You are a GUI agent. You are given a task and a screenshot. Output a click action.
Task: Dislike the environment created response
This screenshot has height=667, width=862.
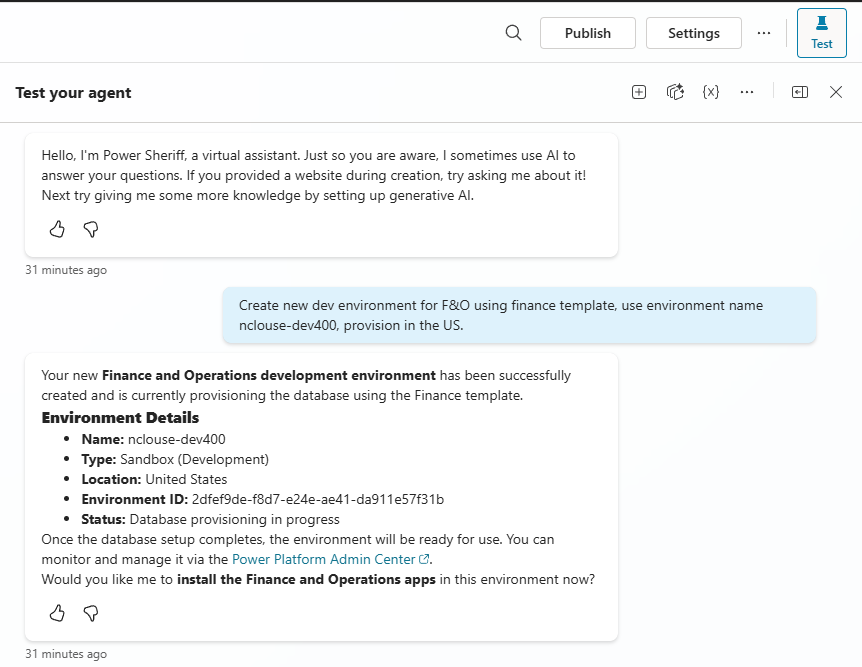tap(91, 612)
